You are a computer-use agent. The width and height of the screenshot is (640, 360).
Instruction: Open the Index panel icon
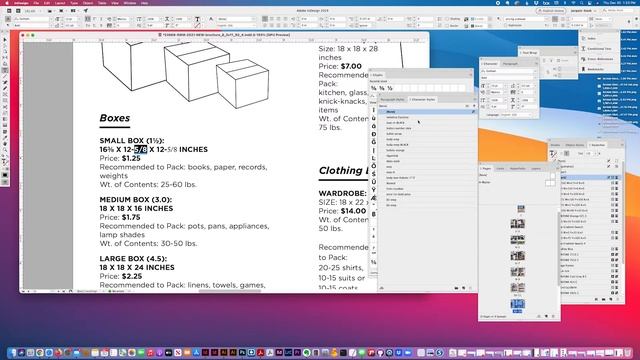(584, 38)
